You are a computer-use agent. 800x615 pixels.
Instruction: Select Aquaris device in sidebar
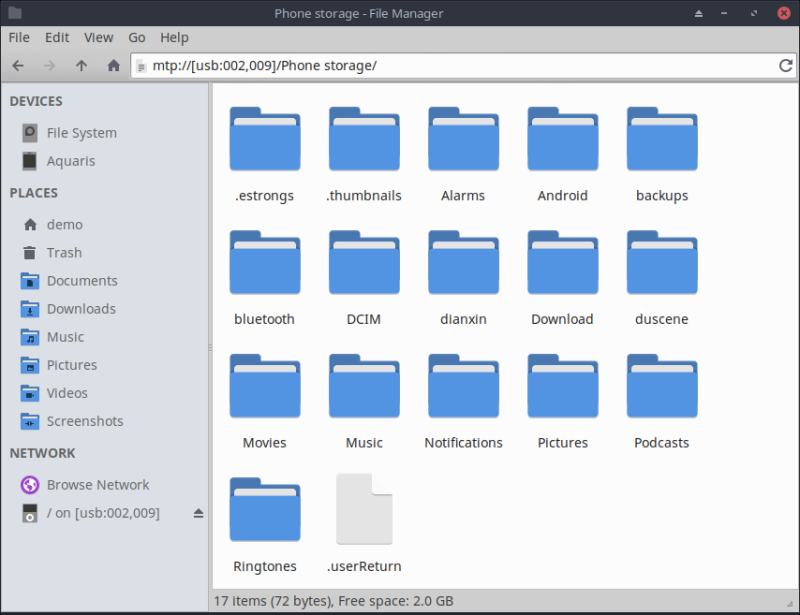pos(70,161)
